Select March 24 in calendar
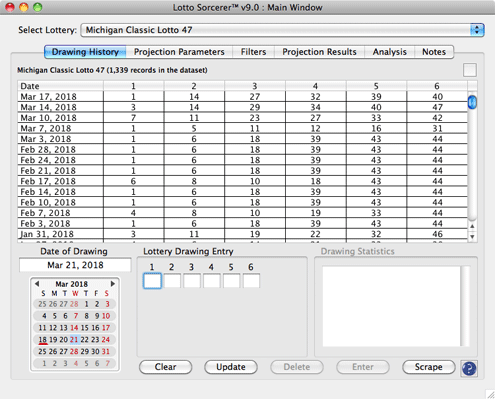This screenshot has width=495, height=399. coord(106,340)
